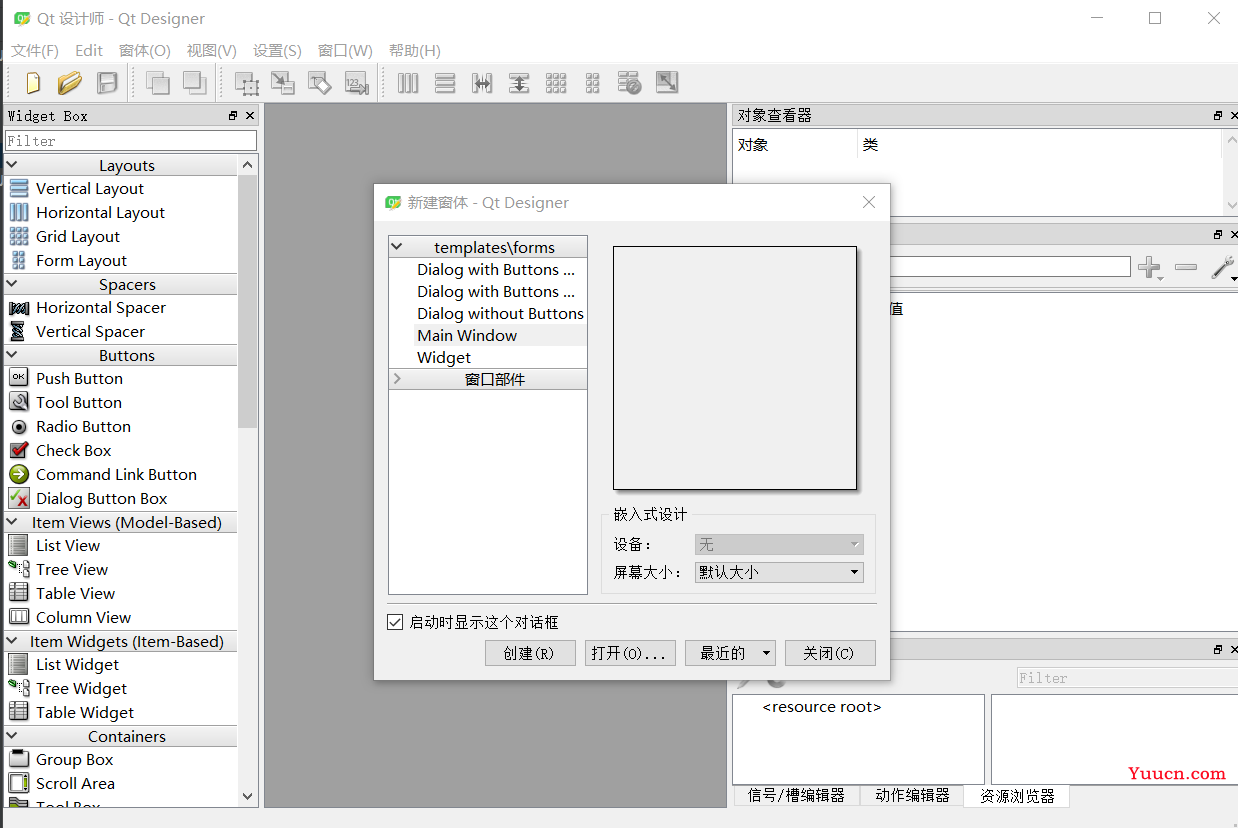Select the Edit Buddies mode icon

320,83
